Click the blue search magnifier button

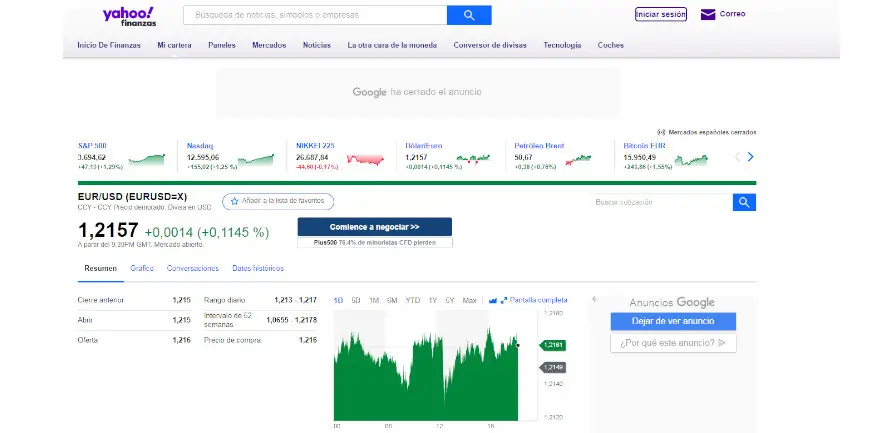click(469, 15)
